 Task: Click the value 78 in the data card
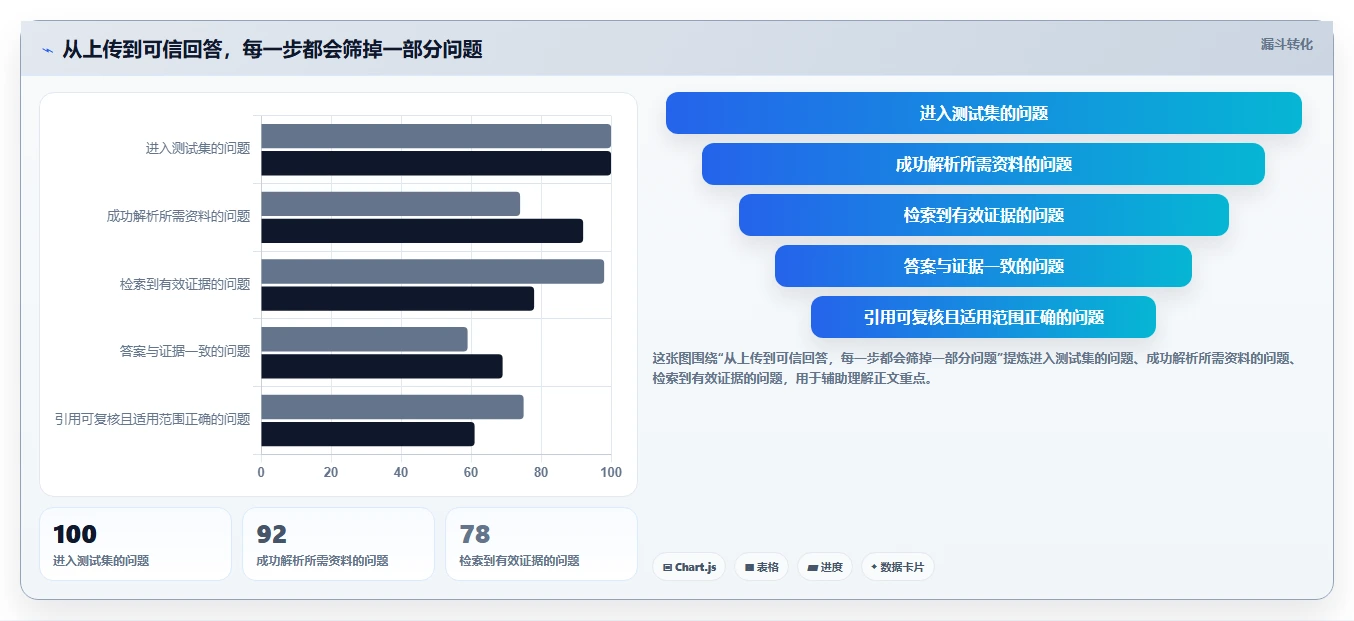click(475, 535)
